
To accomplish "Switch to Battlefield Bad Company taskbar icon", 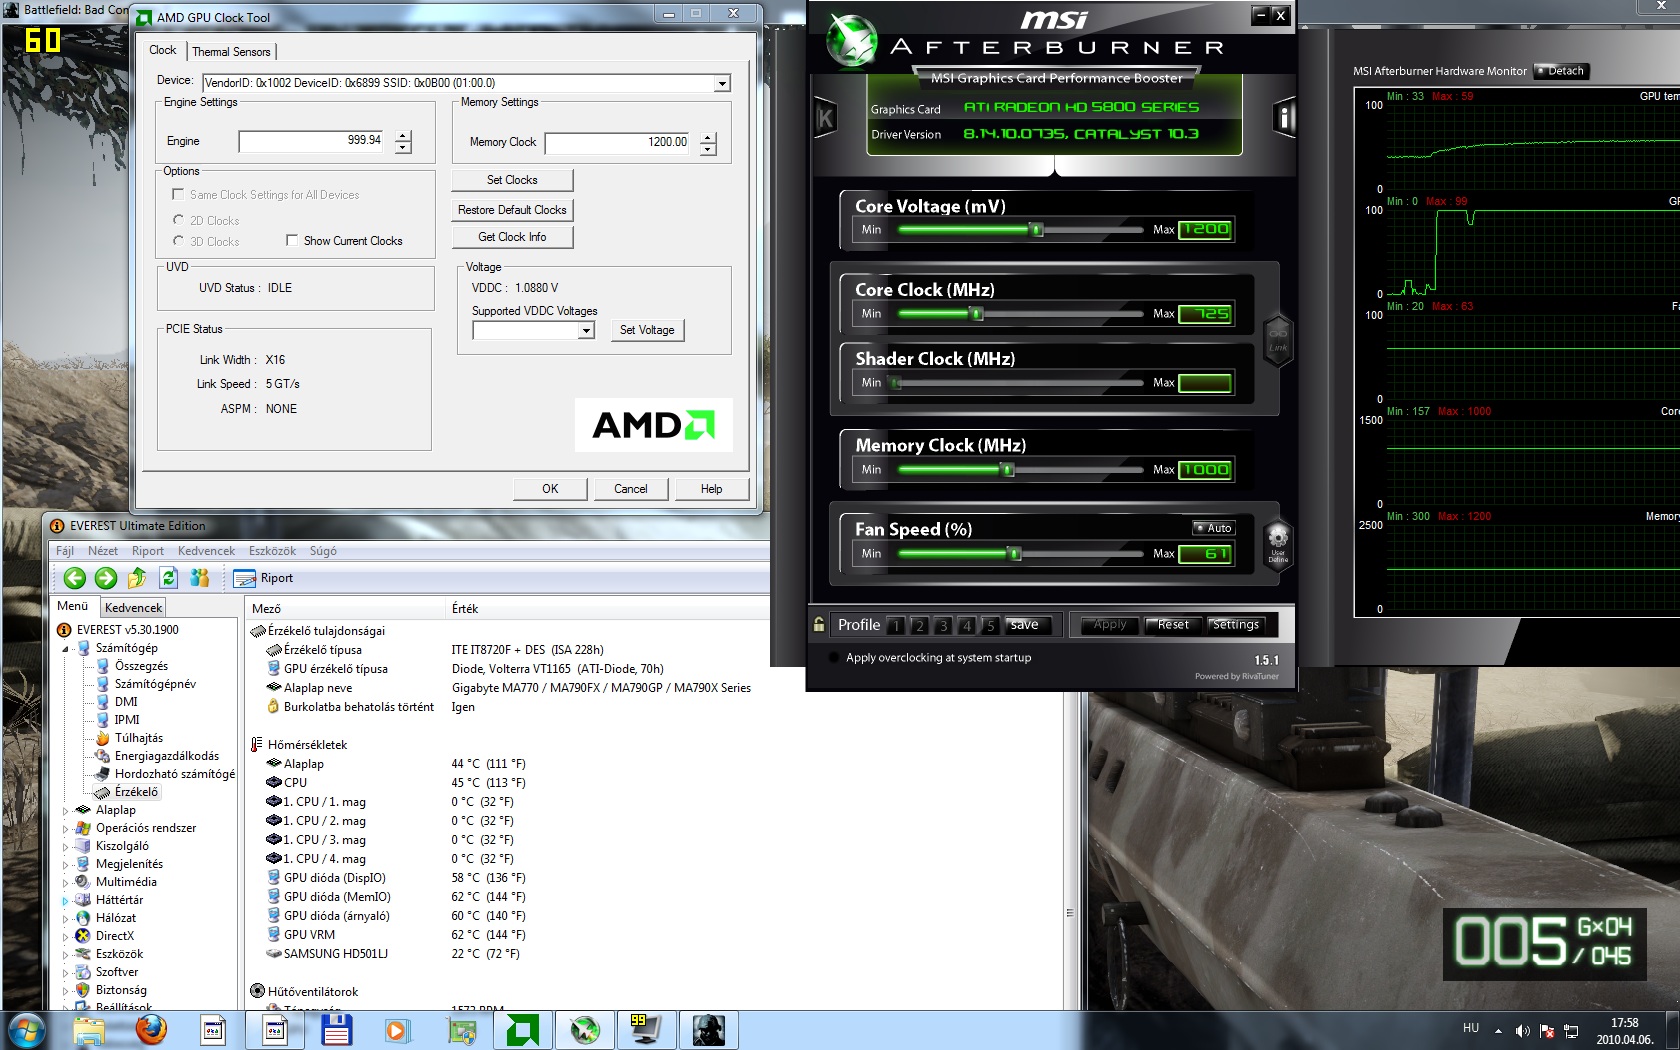I will tap(708, 1029).
